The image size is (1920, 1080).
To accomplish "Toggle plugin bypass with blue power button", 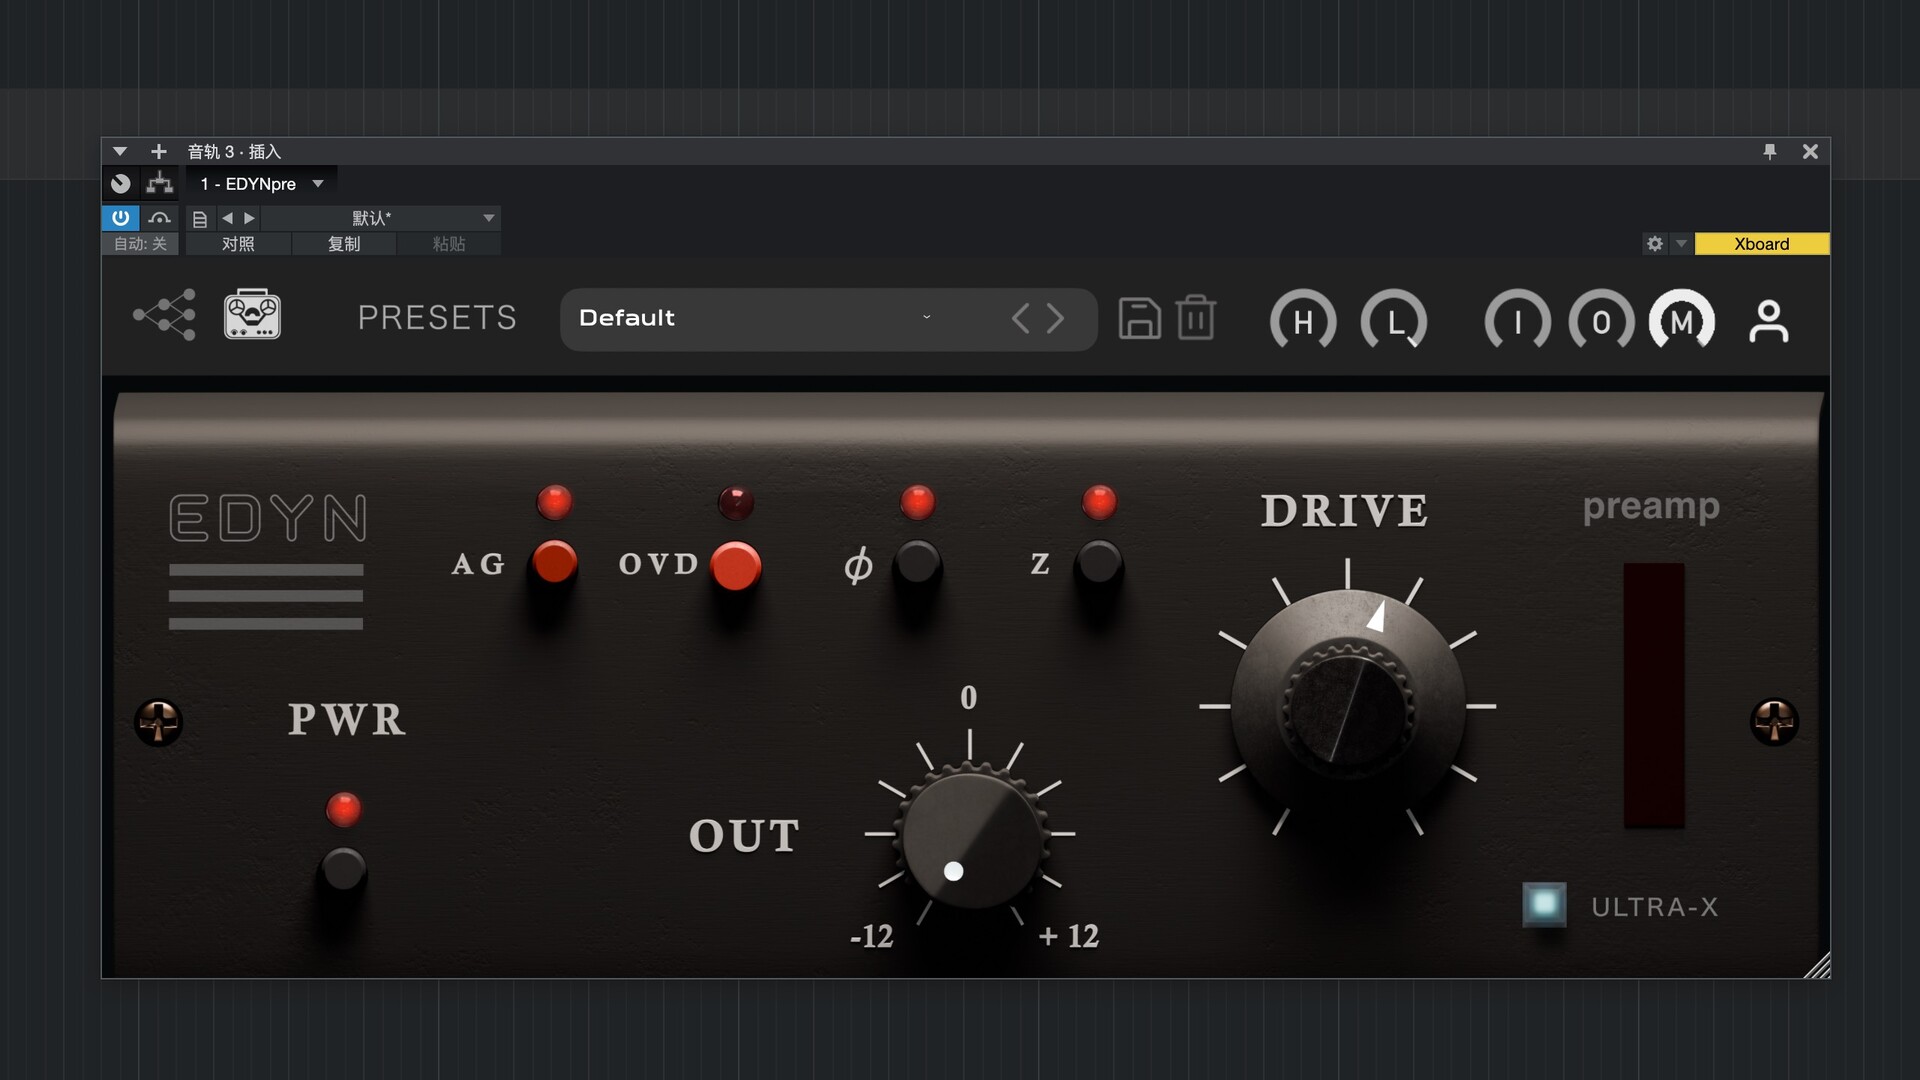I will click(120, 218).
